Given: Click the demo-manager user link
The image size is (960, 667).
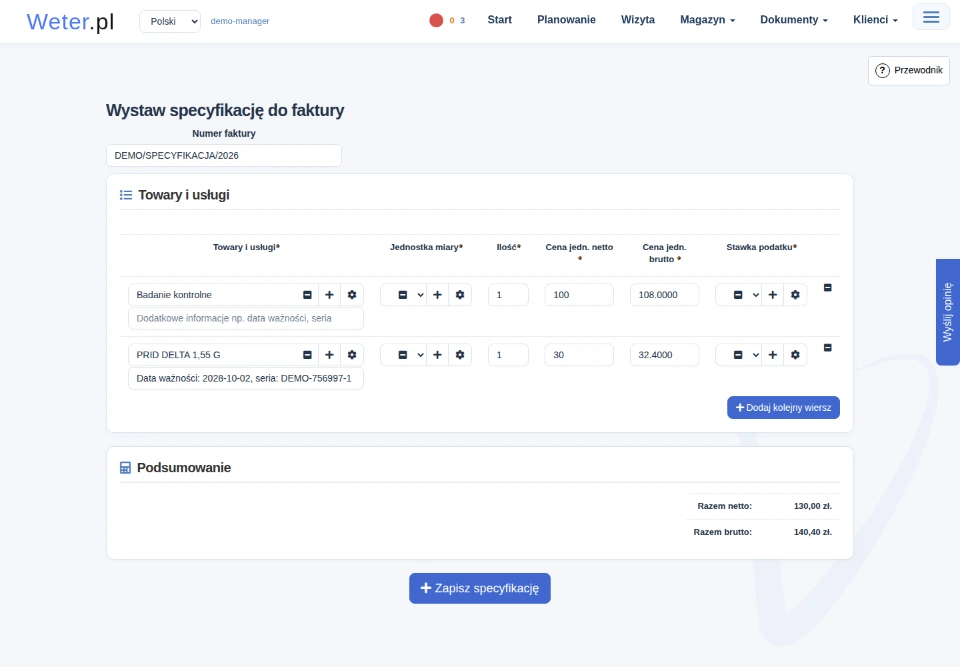Looking at the screenshot, I should click(240, 21).
